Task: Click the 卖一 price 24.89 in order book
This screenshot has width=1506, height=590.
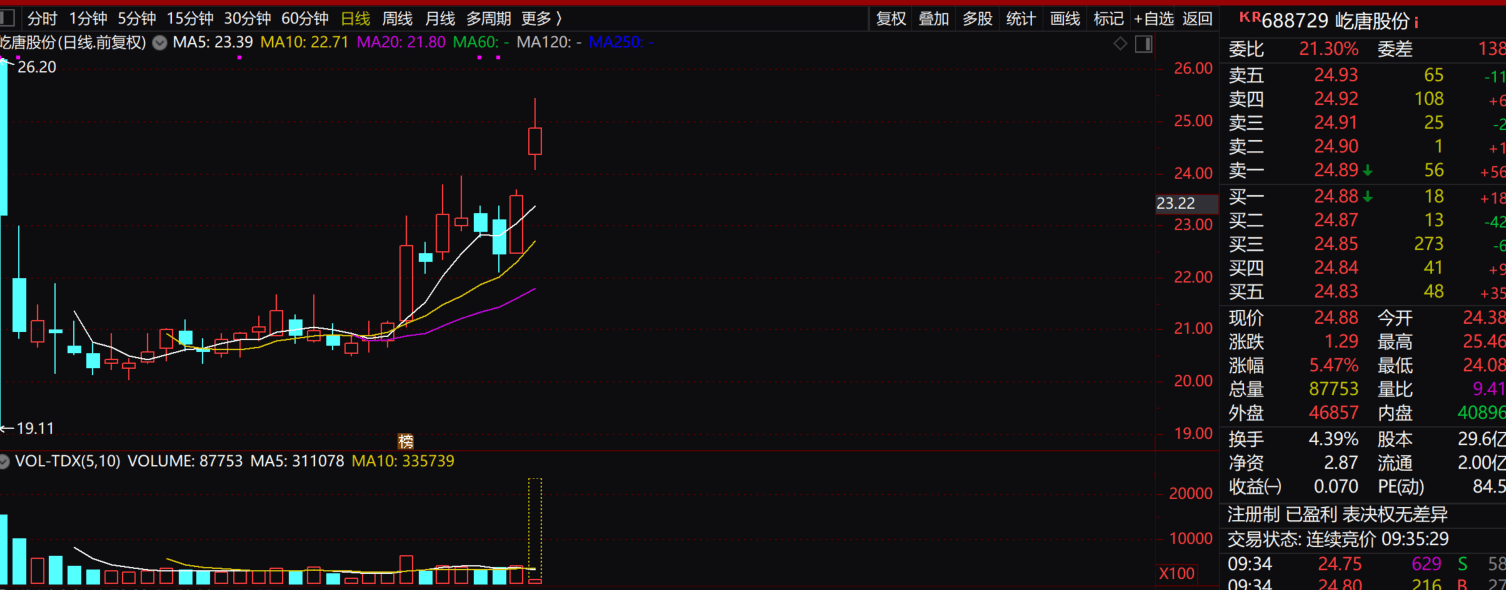Action: click(1335, 171)
